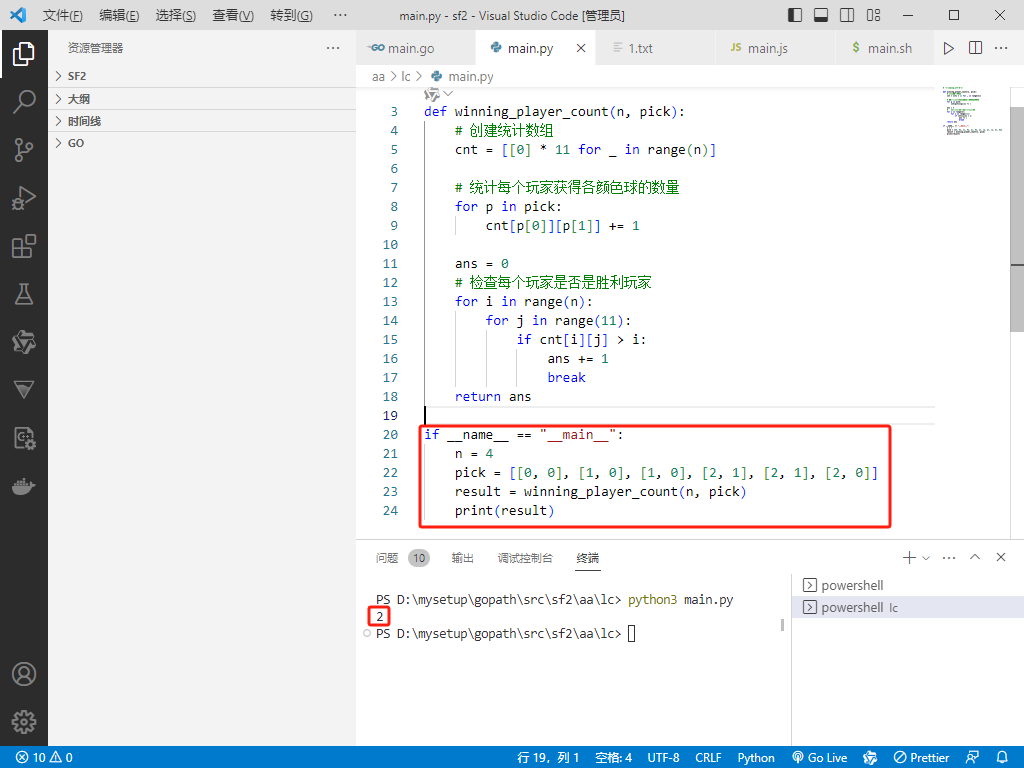Expand the 时间线 timeline section
Screen dimensions: 1024x768
click(202, 121)
